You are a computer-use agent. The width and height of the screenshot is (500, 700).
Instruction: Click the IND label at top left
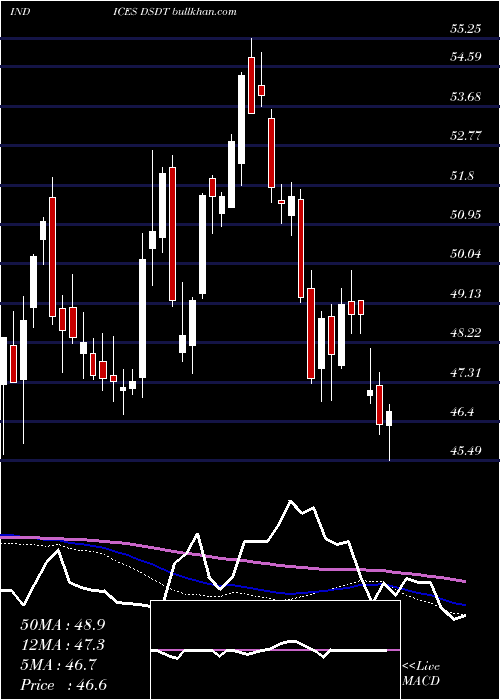20,12
